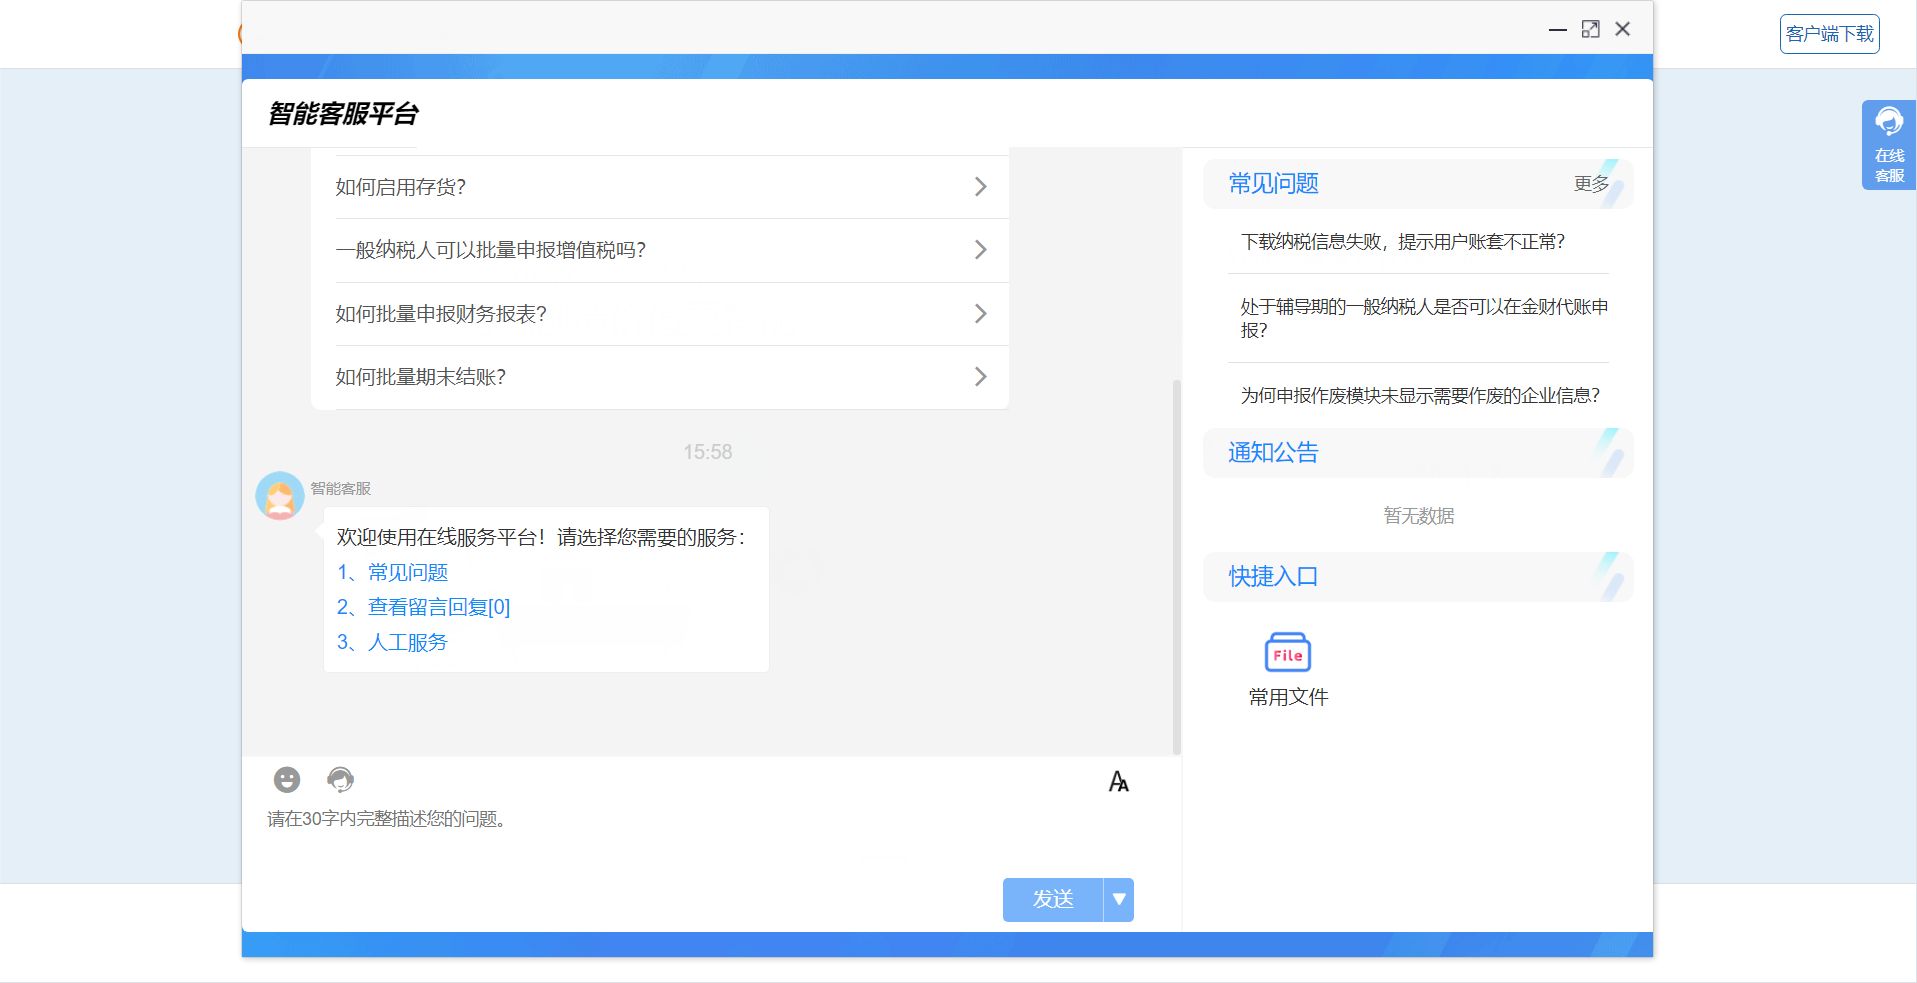Image resolution: width=1917 pixels, height=983 pixels.
Task: Click the smiley emoji icon
Action: (287, 780)
